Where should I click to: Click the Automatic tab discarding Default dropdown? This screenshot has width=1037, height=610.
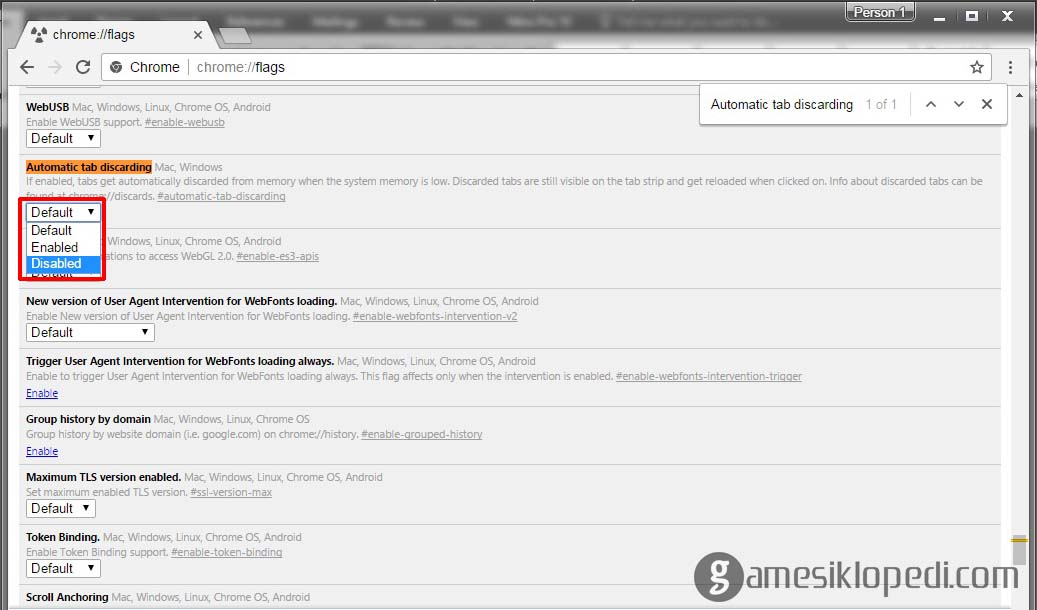point(63,212)
